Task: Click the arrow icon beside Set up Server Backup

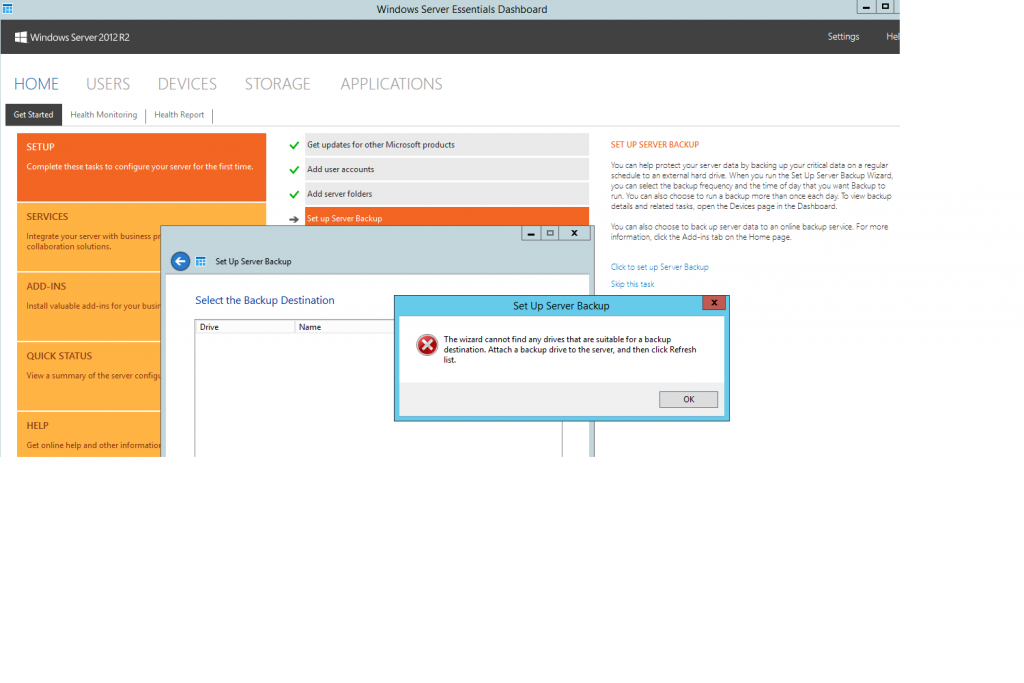Action: coord(294,219)
